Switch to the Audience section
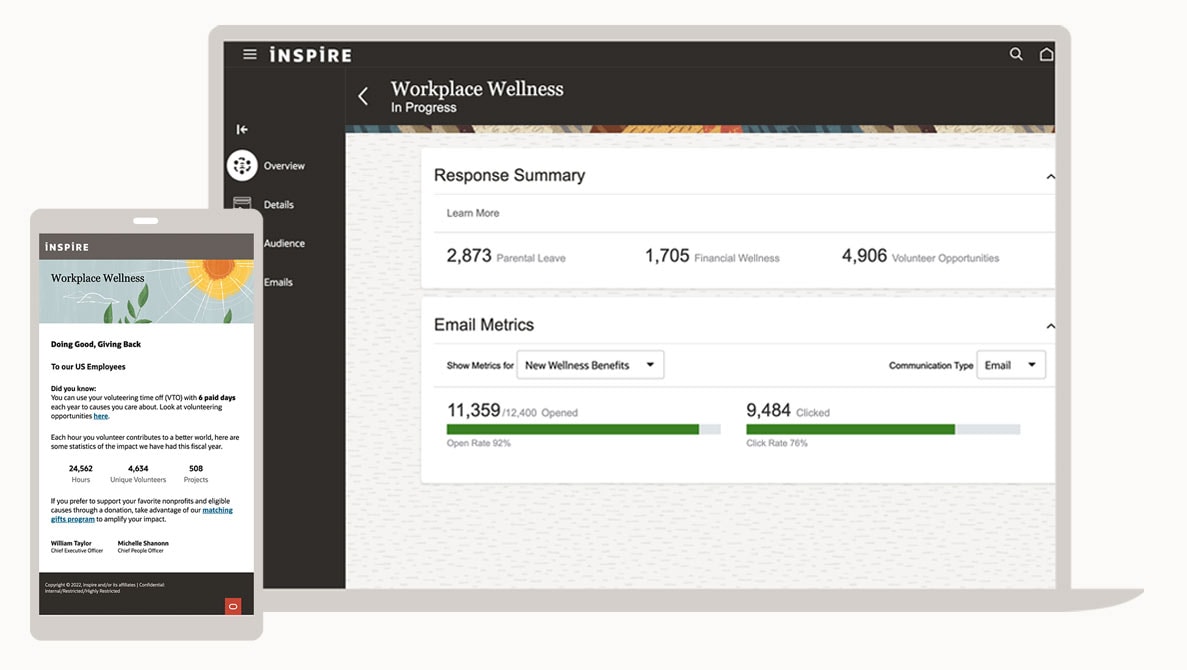Image resolution: width=1187 pixels, height=670 pixels. [x=284, y=243]
